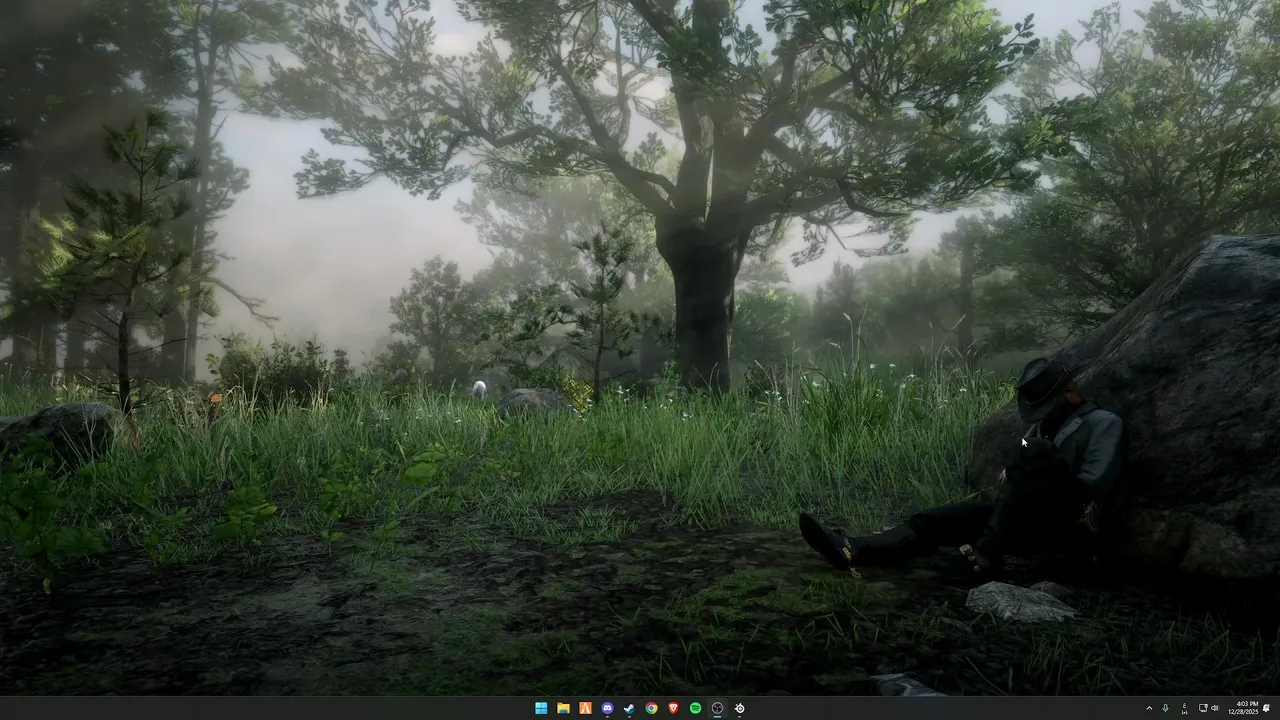Open the network status icon
The width and height of the screenshot is (1280, 720).
pos(1203,708)
